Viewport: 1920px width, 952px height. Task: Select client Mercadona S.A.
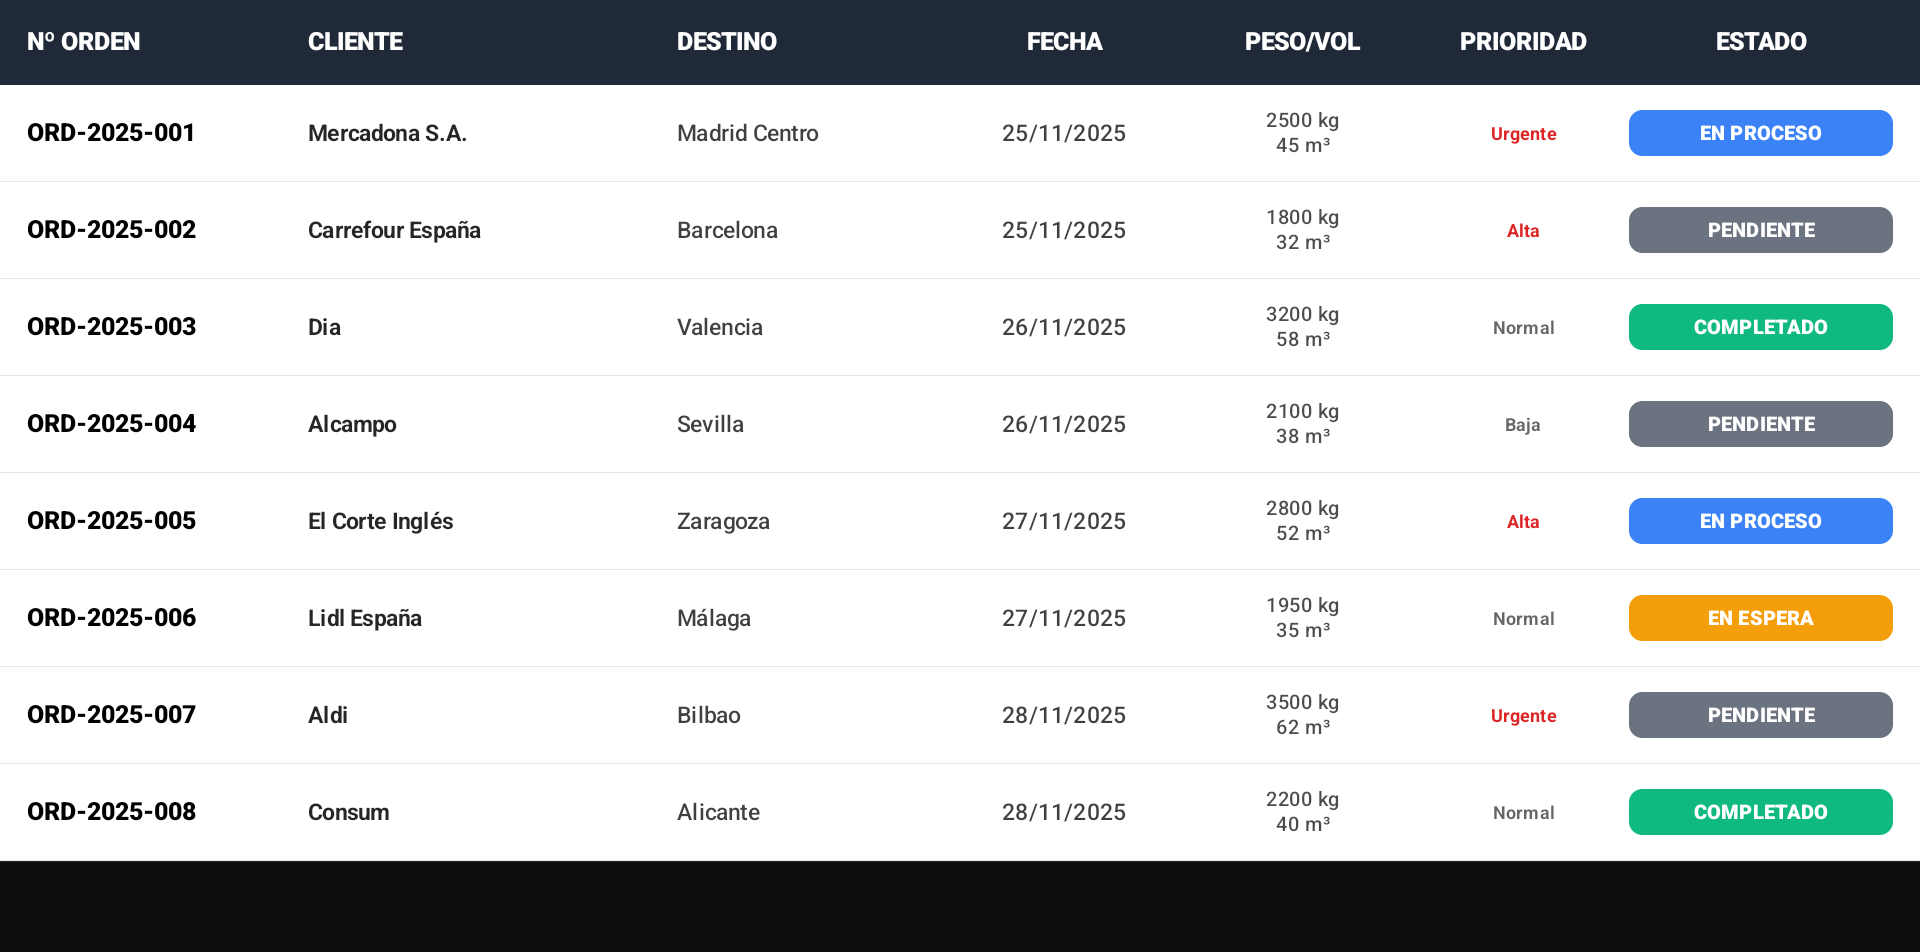pos(387,133)
